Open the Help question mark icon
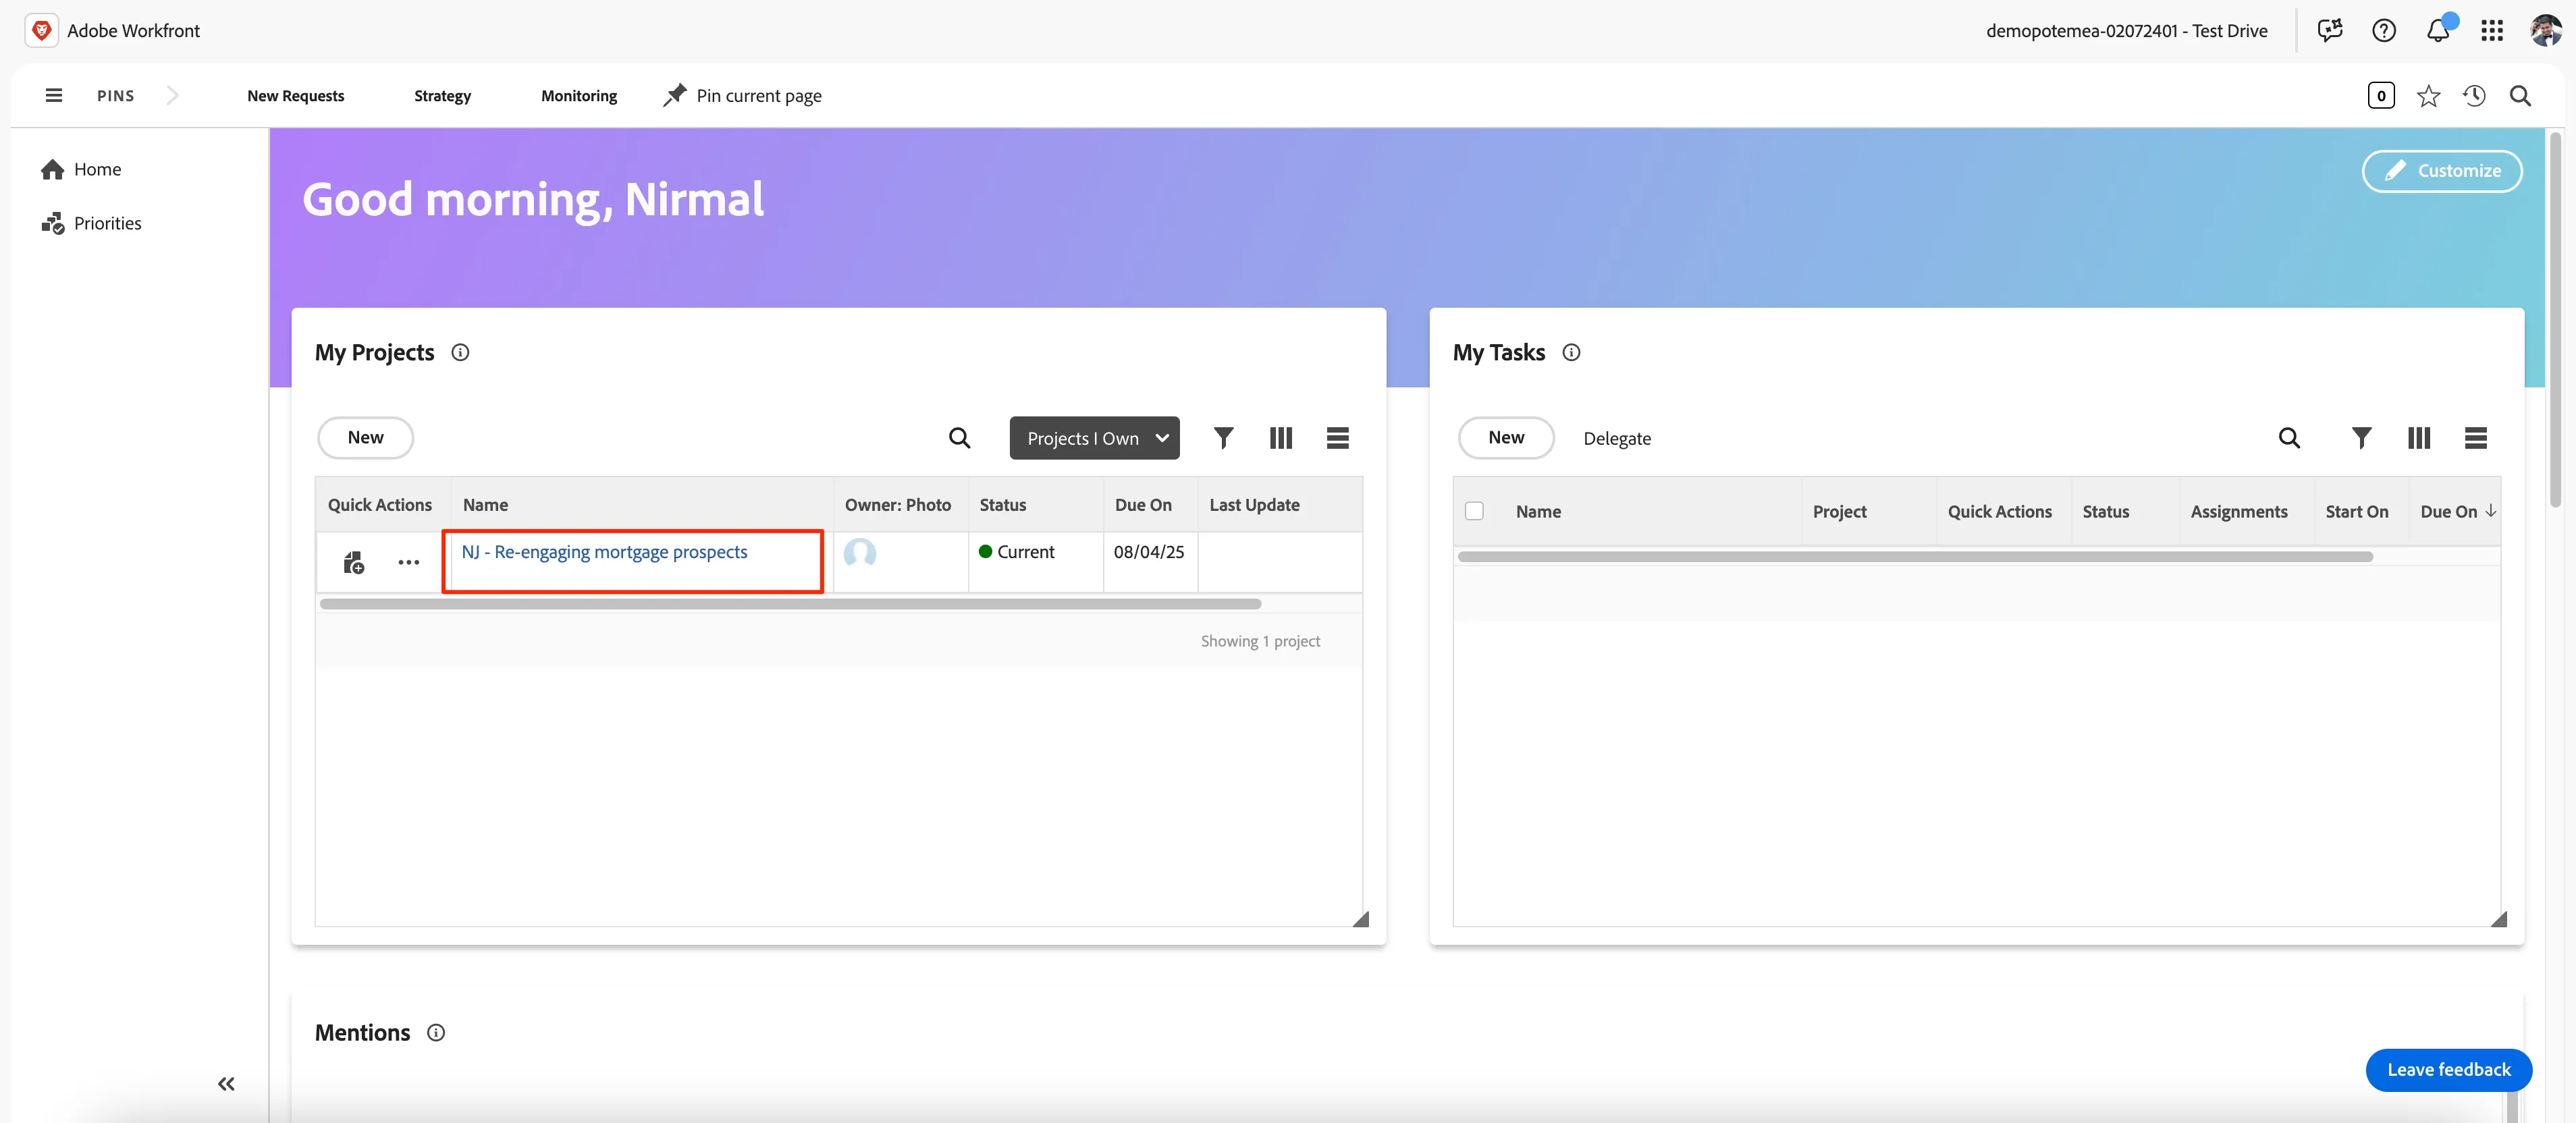 click(2384, 30)
